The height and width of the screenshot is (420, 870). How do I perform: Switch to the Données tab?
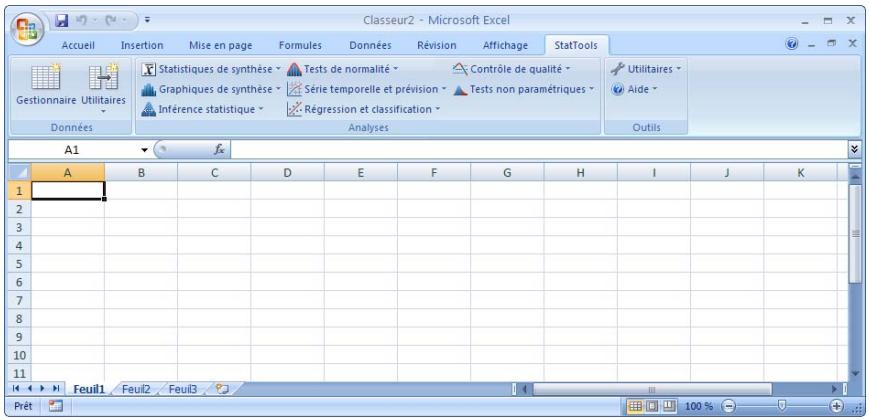370,45
